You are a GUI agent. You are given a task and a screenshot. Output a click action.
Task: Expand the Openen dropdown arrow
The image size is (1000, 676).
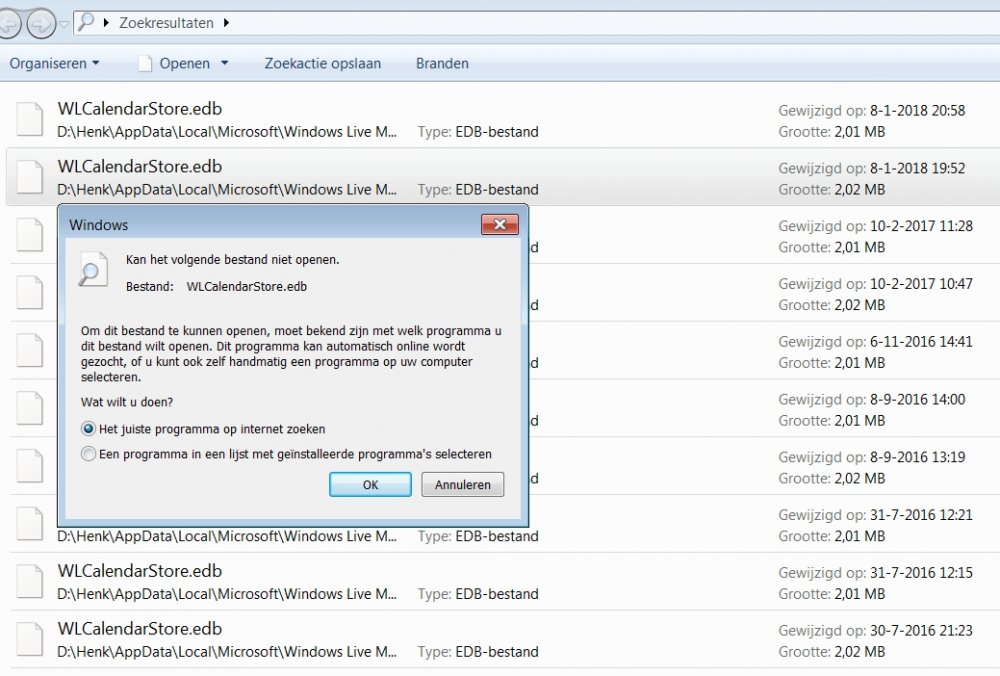coord(224,63)
